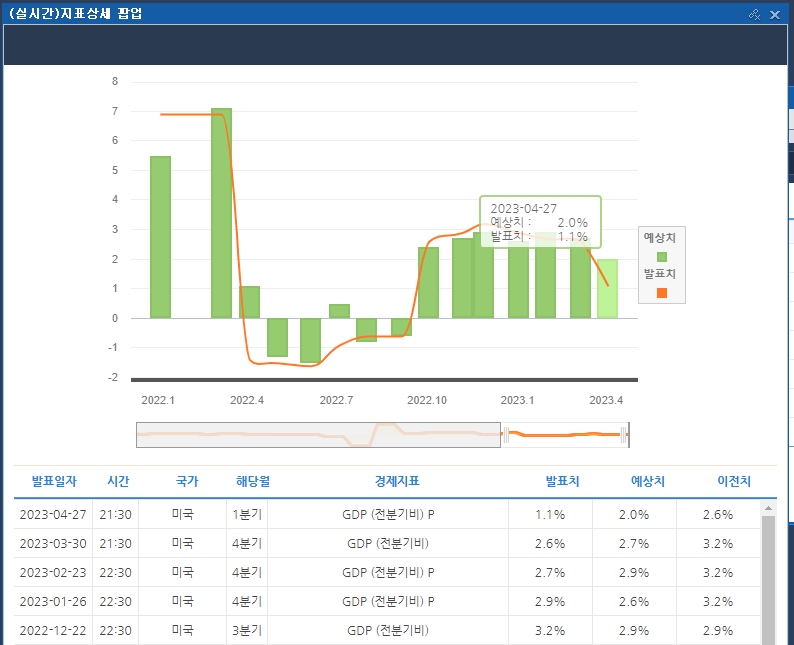Click the right handle of the range navigator
The image size is (794, 645).
624,435
